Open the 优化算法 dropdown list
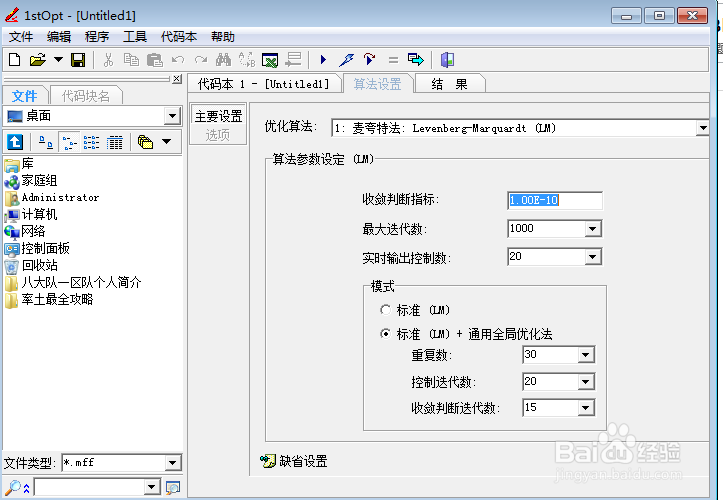 [703, 128]
